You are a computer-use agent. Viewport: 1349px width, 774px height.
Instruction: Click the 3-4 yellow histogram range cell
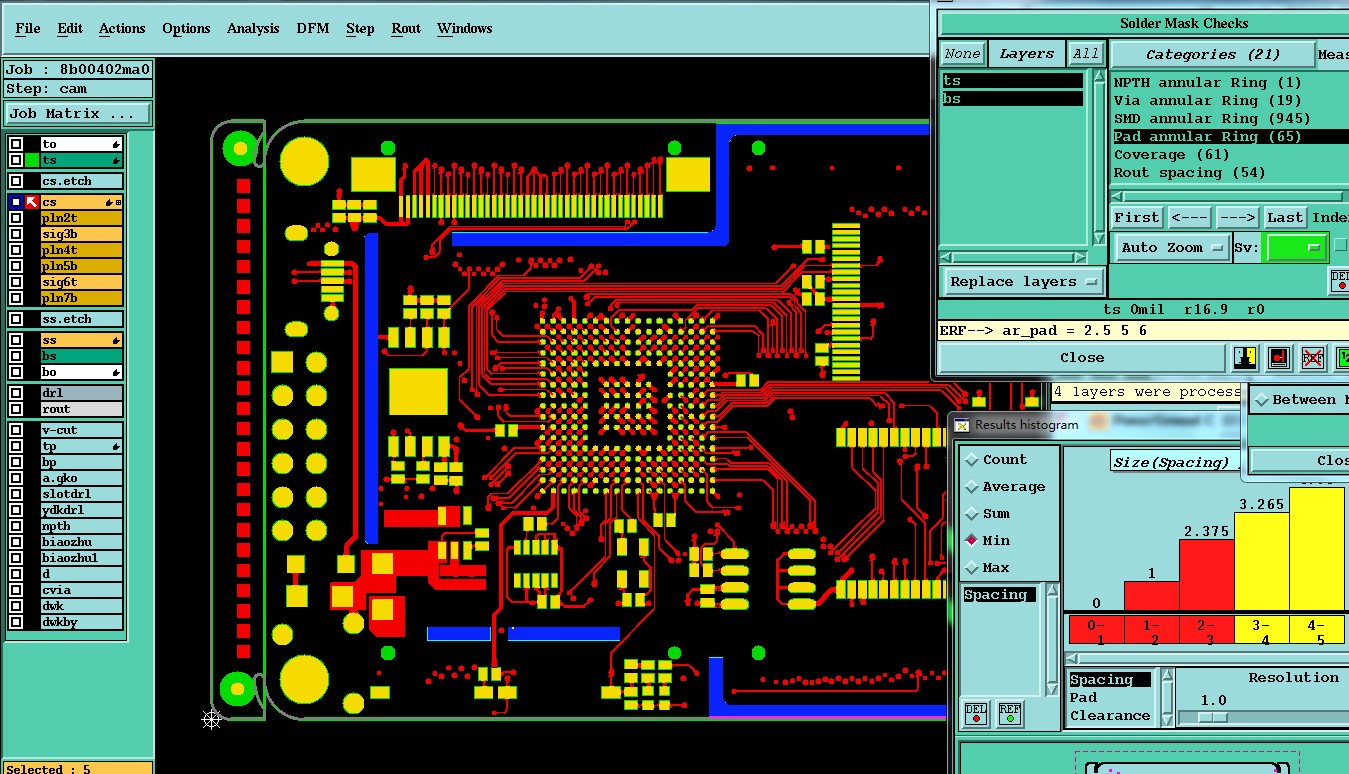pyautogui.click(x=1262, y=628)
